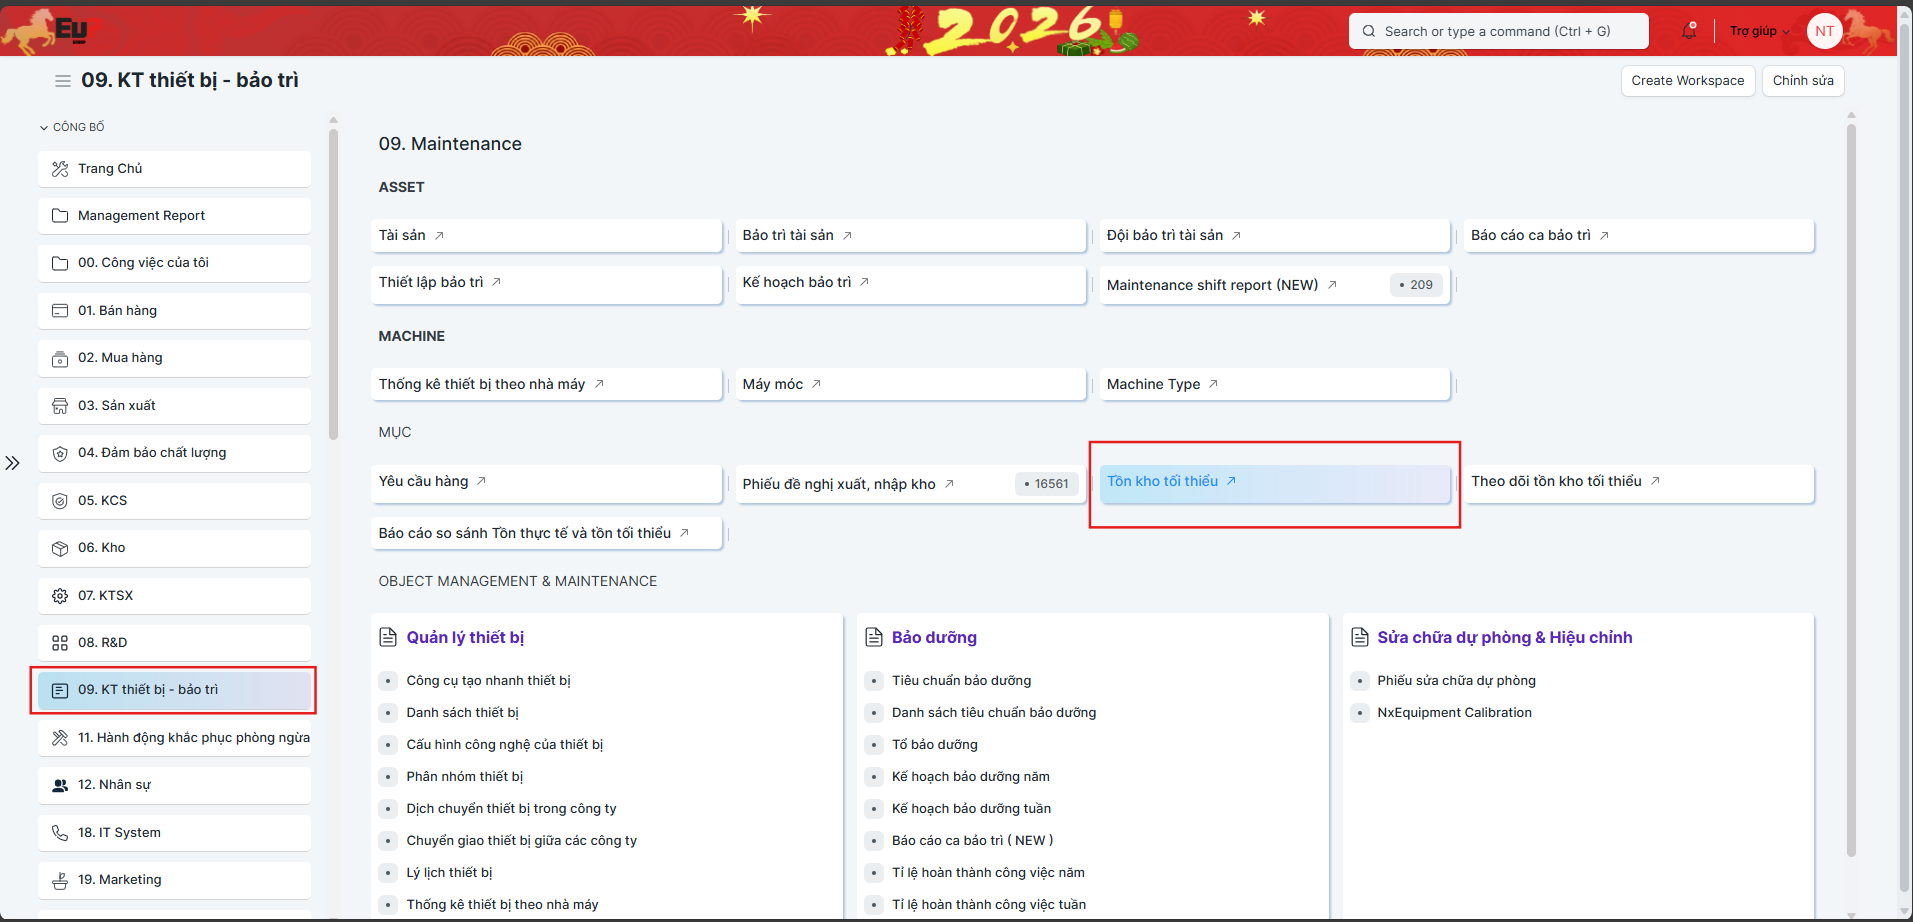
Task: Click the EU horse logo
Action: [x=50, y=30]
